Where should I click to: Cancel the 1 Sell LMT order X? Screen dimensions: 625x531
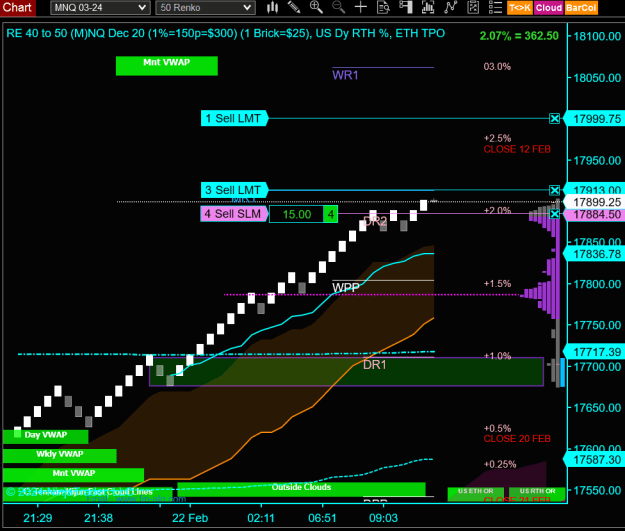[554, 118]
